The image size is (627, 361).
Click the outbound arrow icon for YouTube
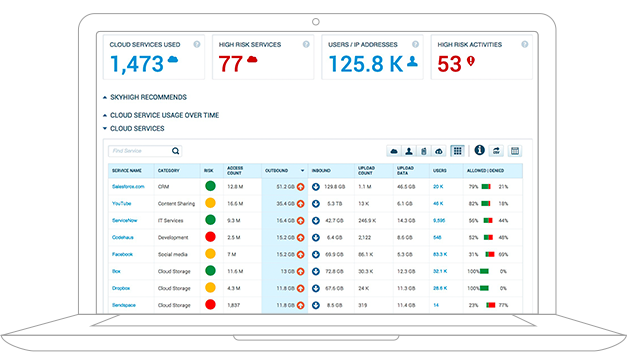(301, 203)
